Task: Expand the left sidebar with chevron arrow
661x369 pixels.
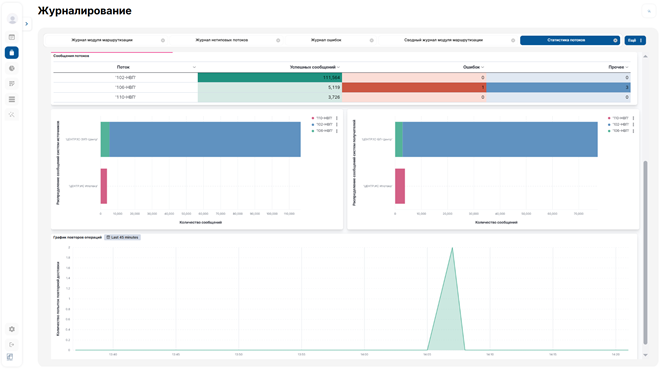Action: tap(27, 24)
